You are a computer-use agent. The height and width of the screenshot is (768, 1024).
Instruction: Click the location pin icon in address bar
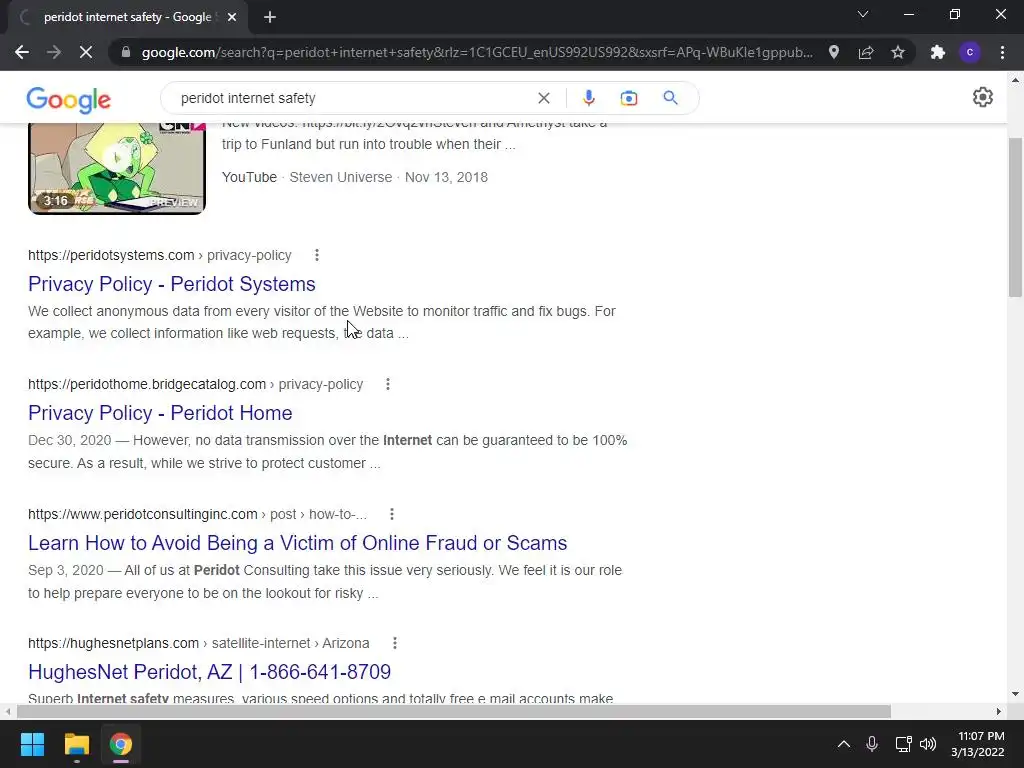pos(834,52)
